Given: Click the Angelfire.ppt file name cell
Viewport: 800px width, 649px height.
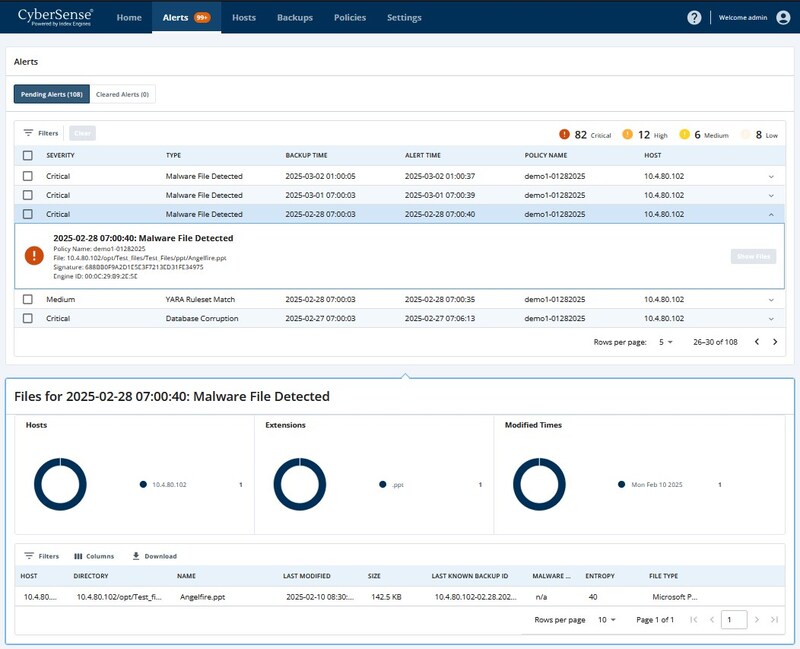Looking at the screenshot, I should (x=203, y=596).
